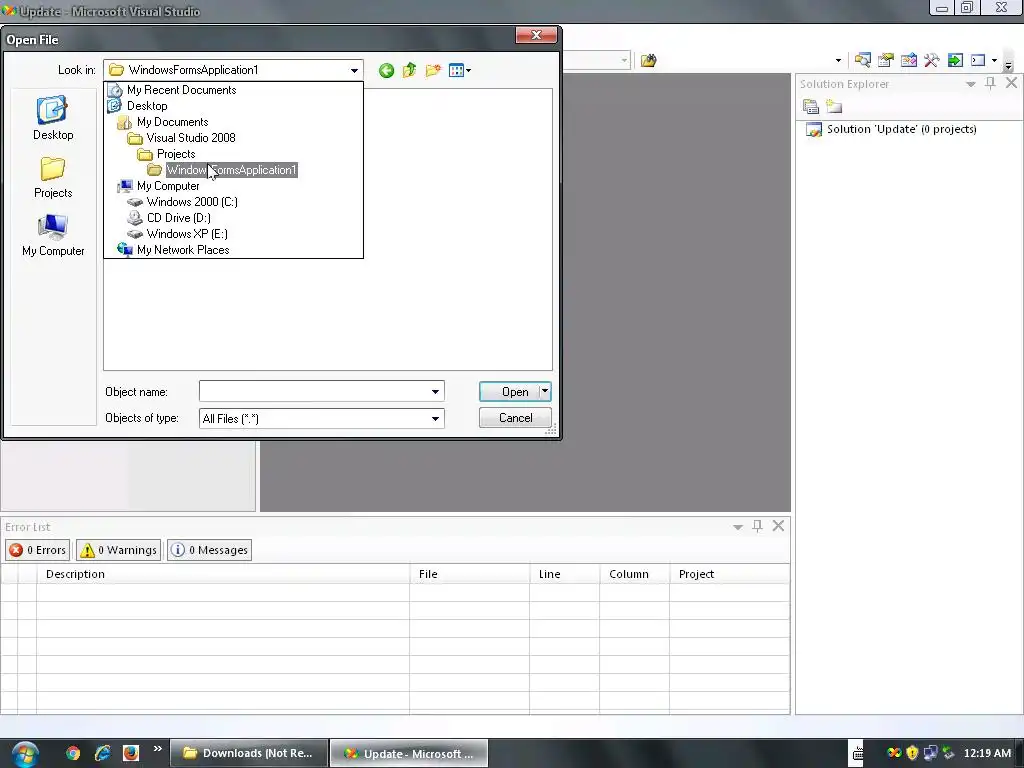Go up one folder level
Viewport: 1024px width, 768px height.
point(409,70)
